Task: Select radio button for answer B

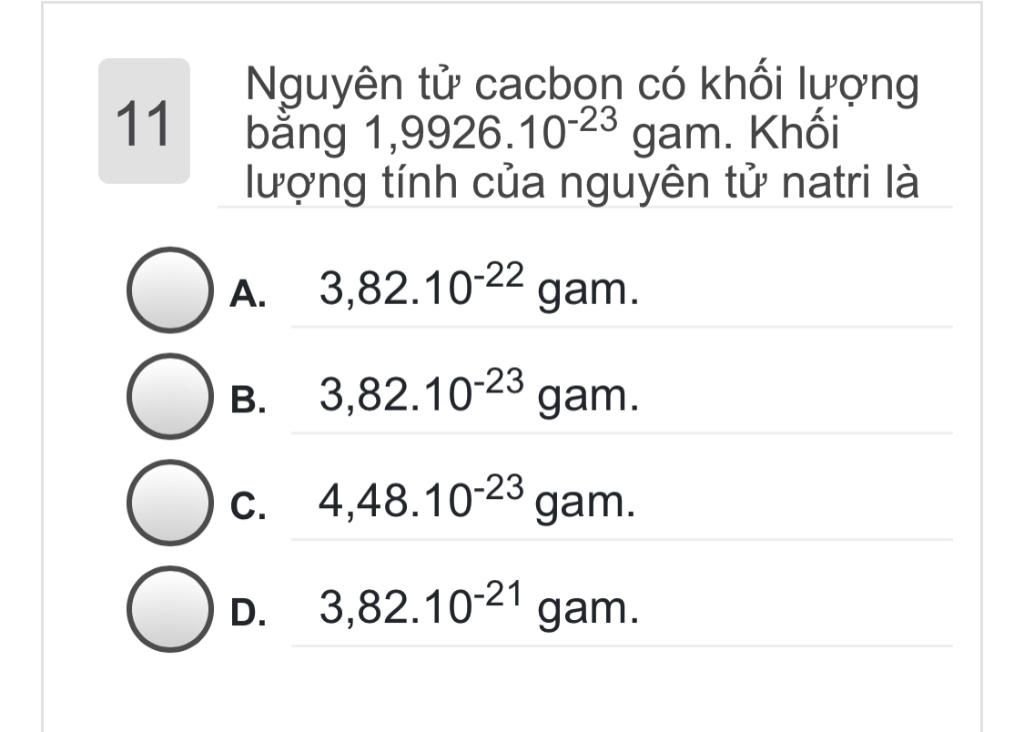Action: pos(170,396)
